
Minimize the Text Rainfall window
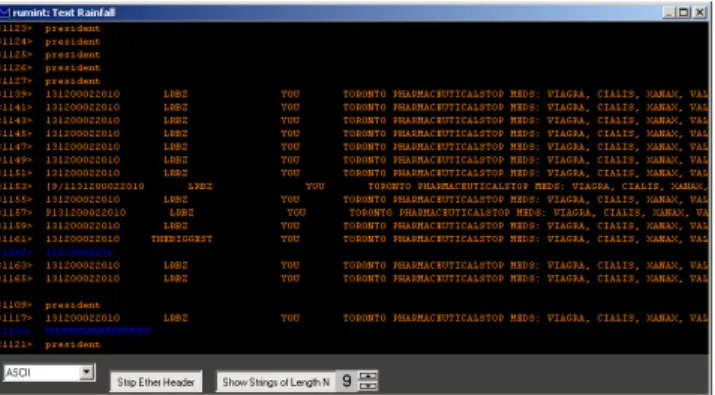click(669, 12)
